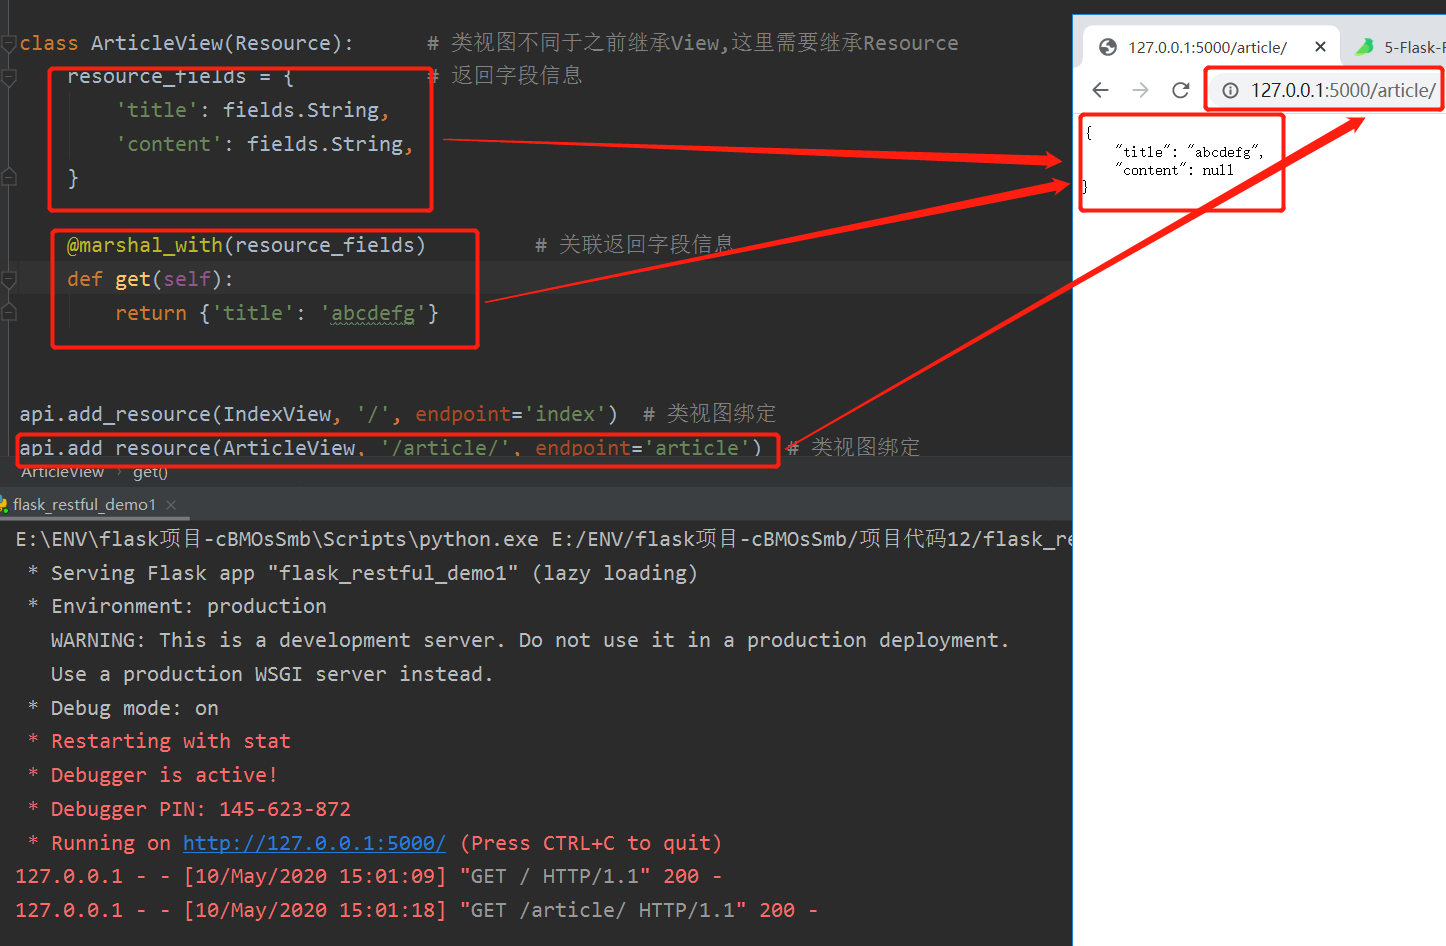Switch to the 5-Flask browser tab
This screenshot has height=946, width=1446.
[x=1400, y=46]
